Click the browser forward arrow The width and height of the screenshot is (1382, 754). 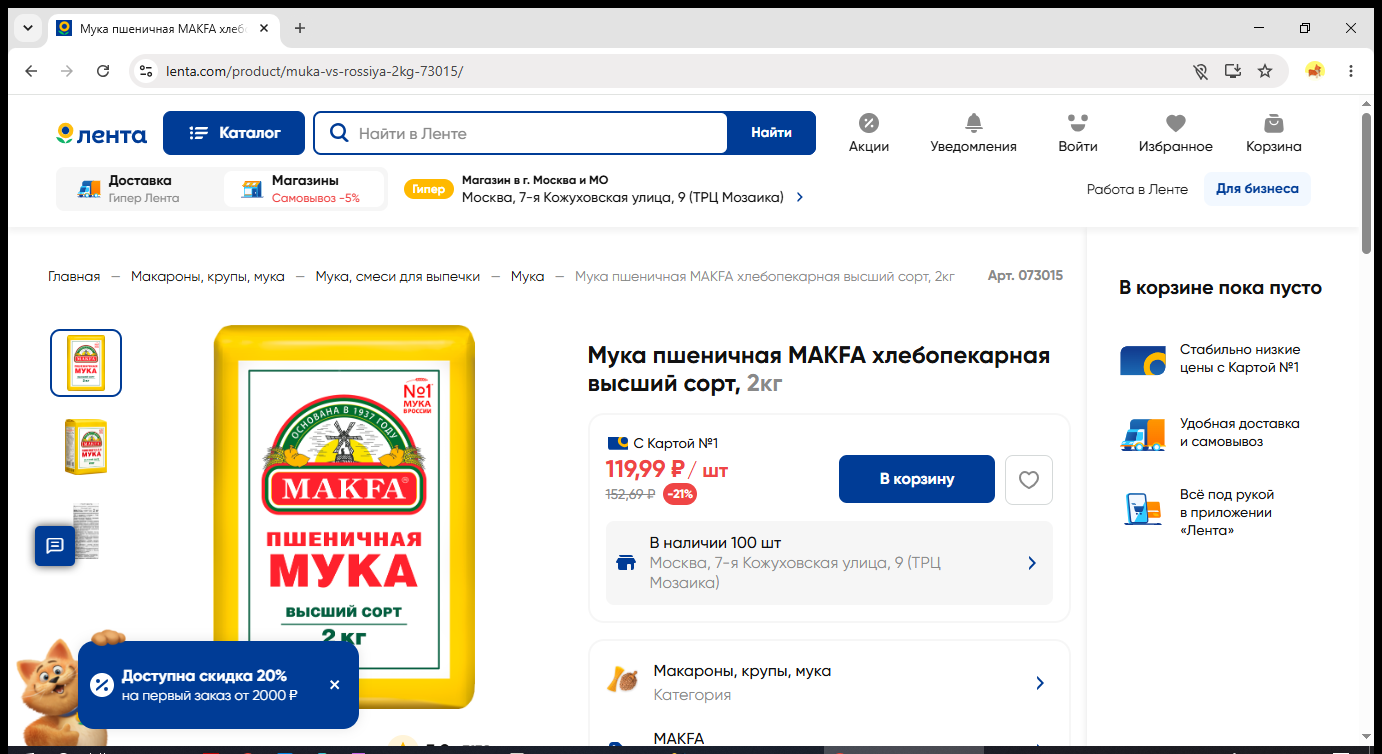(67, 71)
